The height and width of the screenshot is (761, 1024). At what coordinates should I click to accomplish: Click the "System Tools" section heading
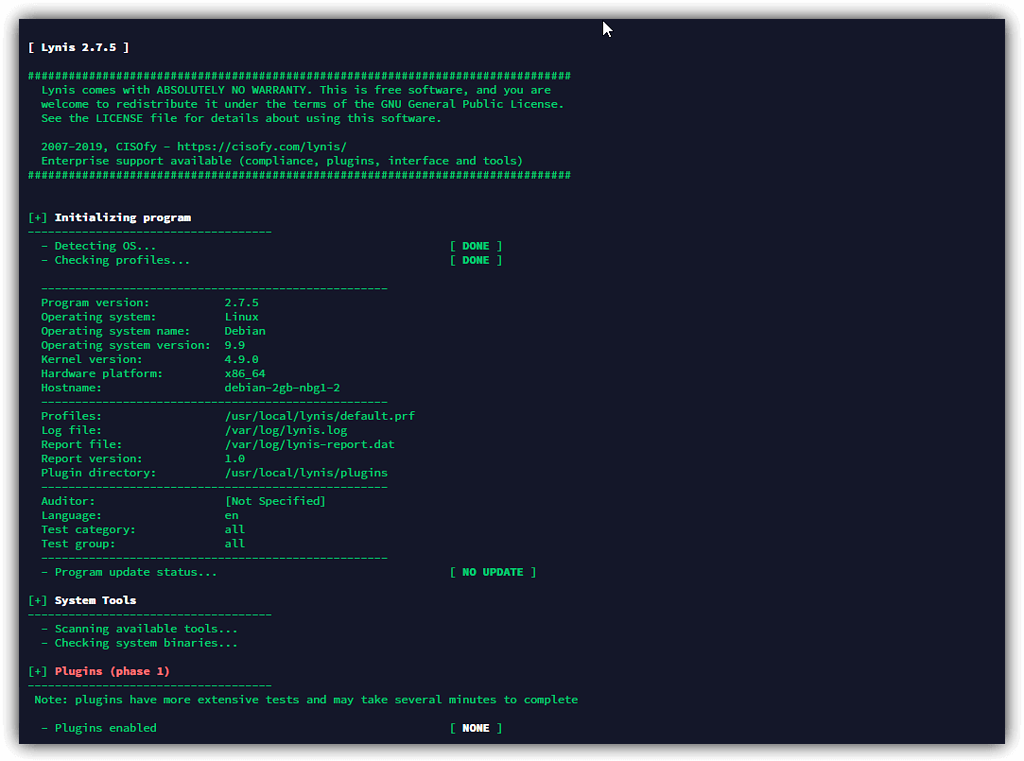tap(95, 600)
